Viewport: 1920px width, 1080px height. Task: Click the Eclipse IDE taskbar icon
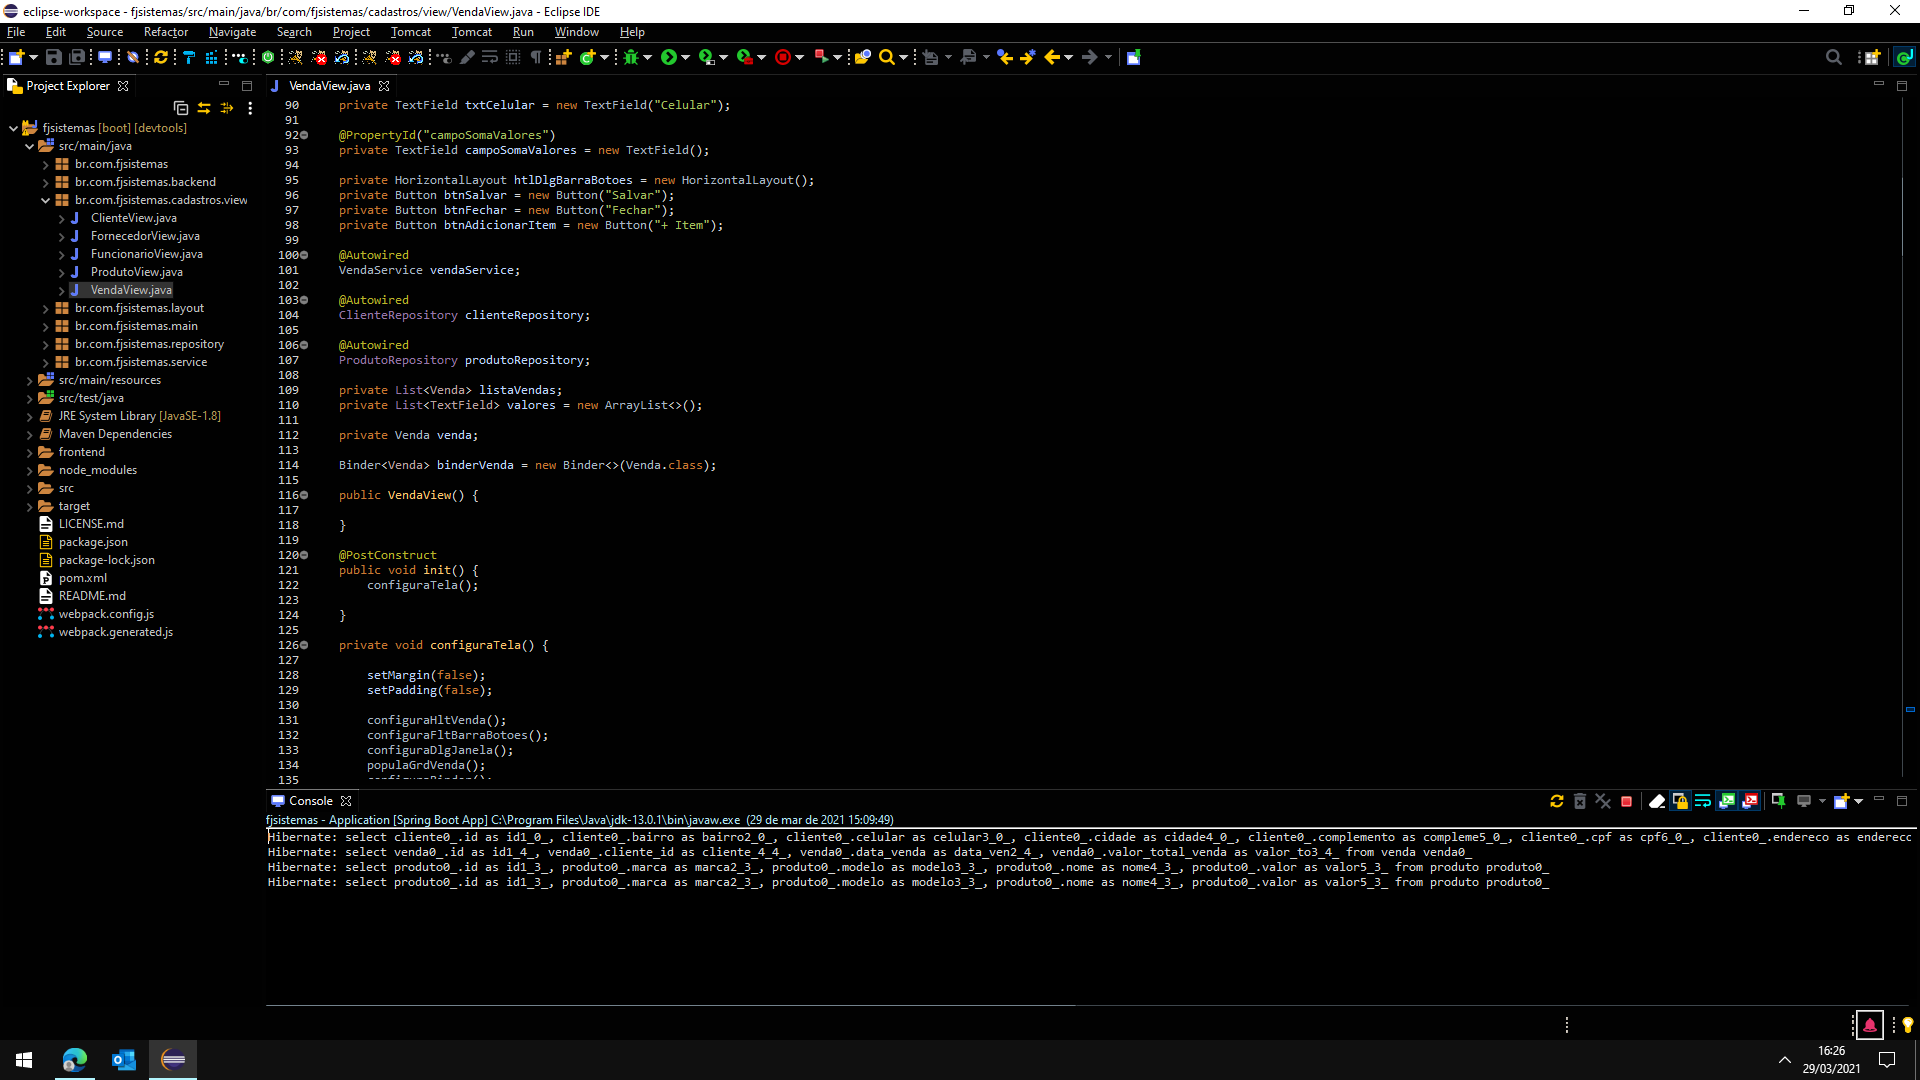coord(173,1059)
